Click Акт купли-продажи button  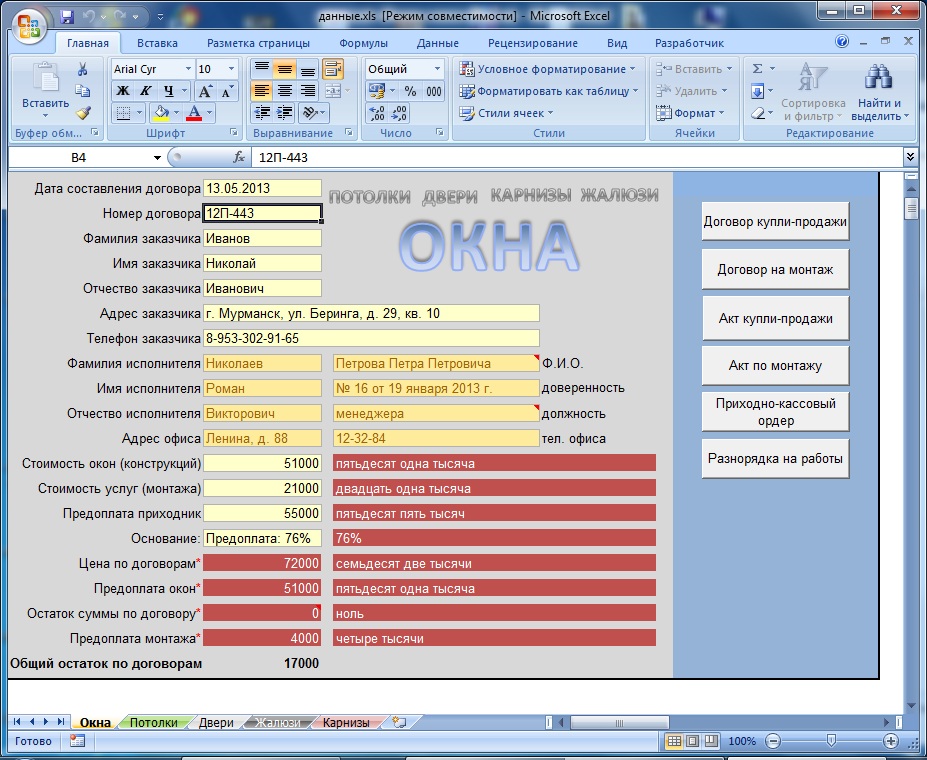coord(775,319)
